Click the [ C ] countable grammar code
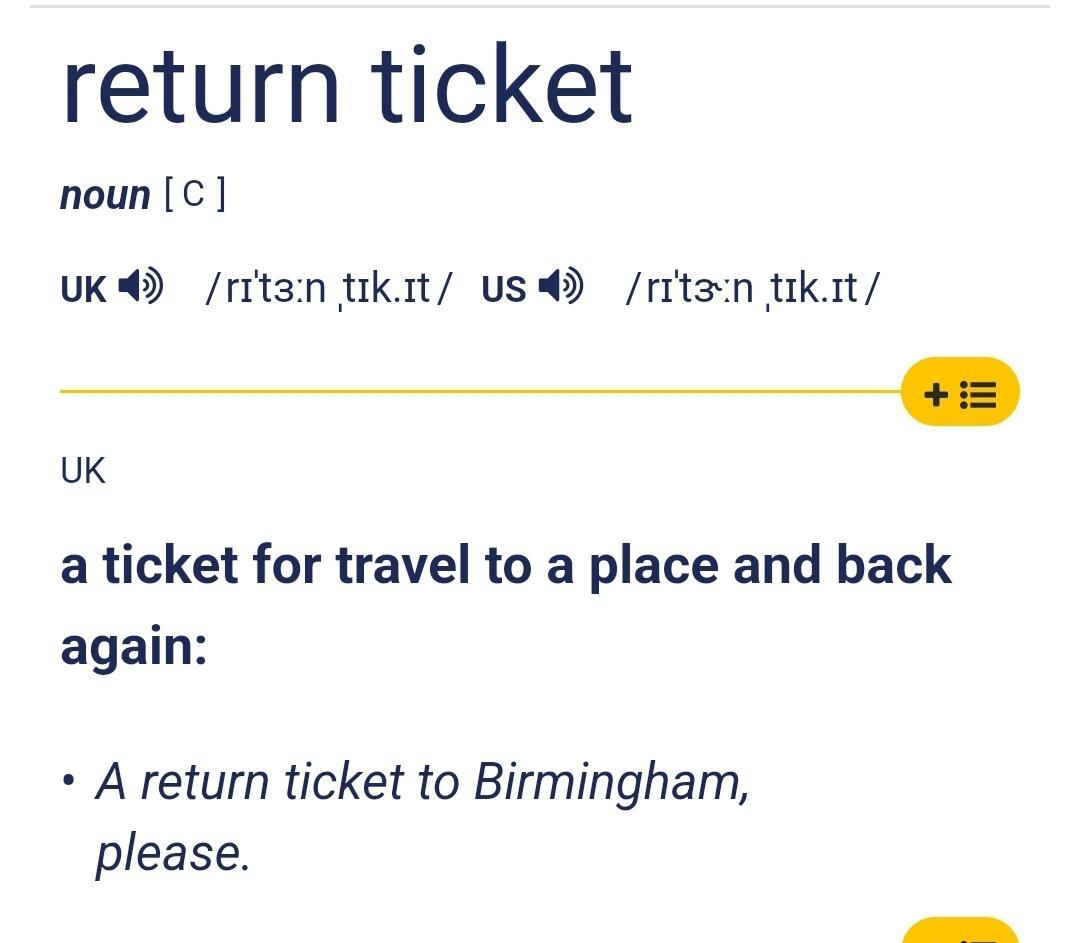The width and height of the screenshot is (1080, 943). pos(195,194)
